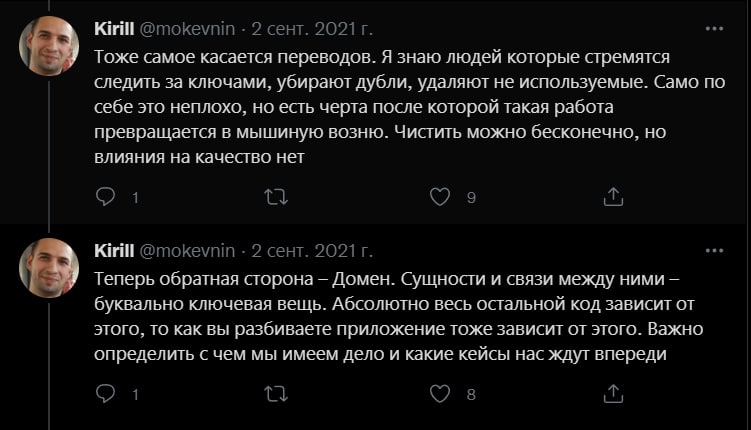
Task: Like the first tweet with 9 likes
Action: pos(440,197)
